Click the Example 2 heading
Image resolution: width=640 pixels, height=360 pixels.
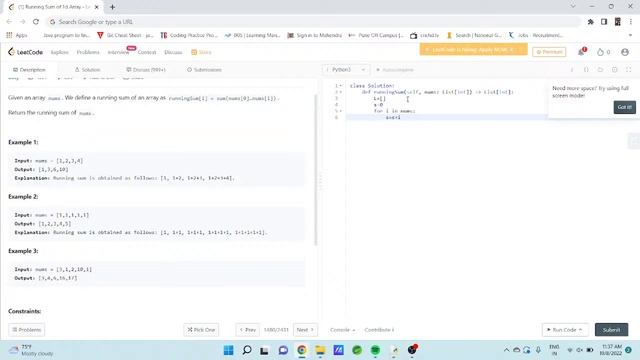tap(23, 196)
